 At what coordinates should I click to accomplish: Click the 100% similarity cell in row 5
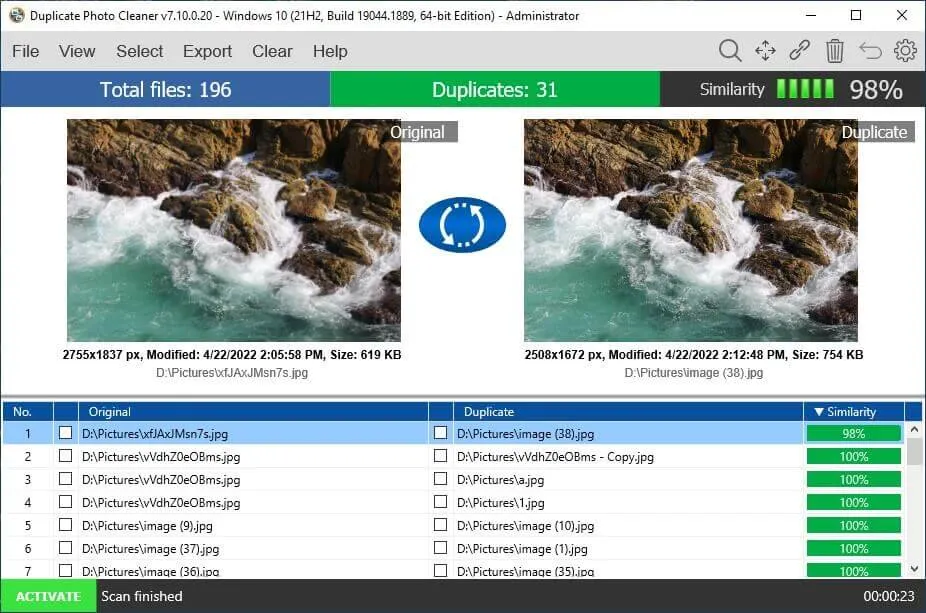[x=853, y=526]
